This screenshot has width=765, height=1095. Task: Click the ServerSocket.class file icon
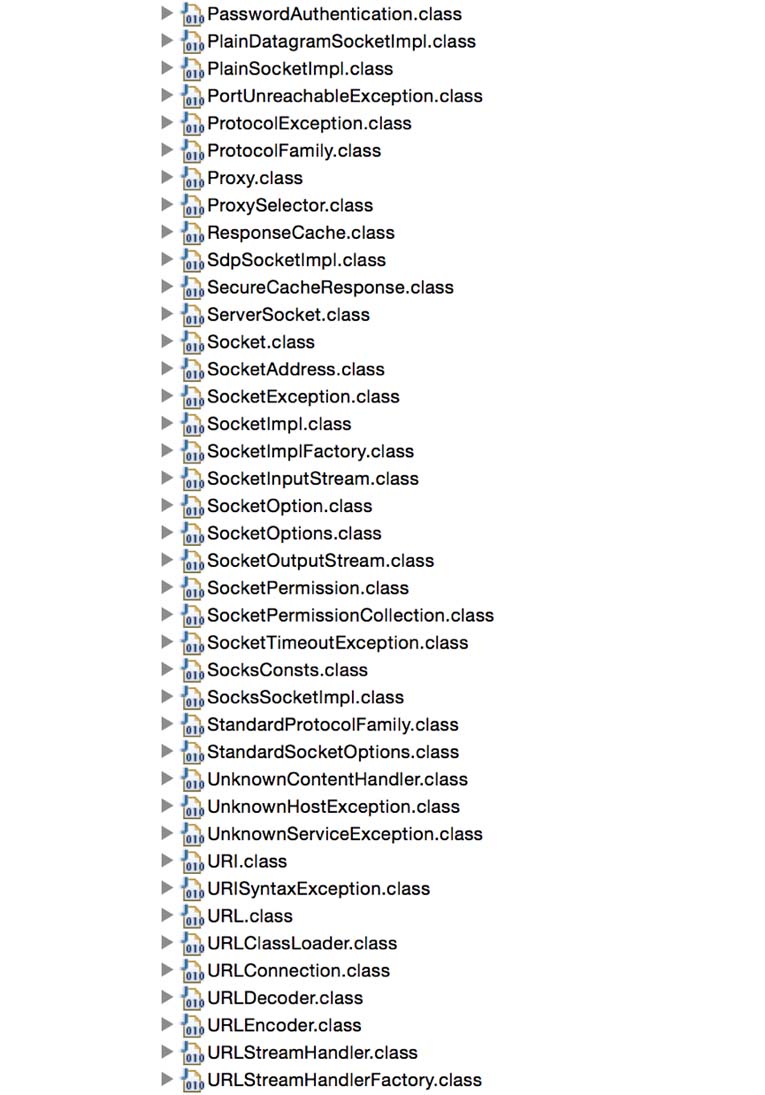pos(193,316)
